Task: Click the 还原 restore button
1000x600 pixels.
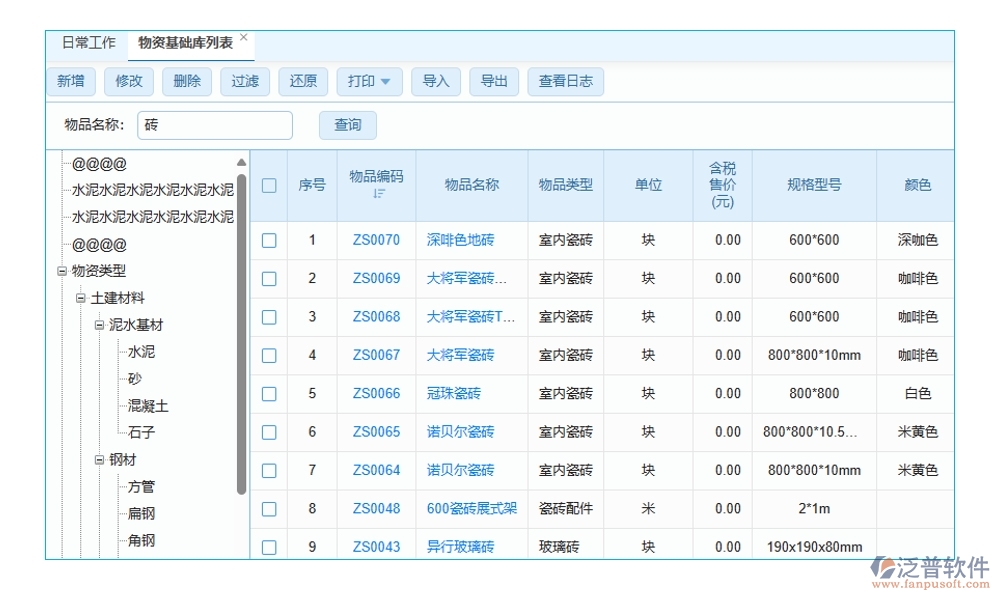Action: click(x=302, y=81)
